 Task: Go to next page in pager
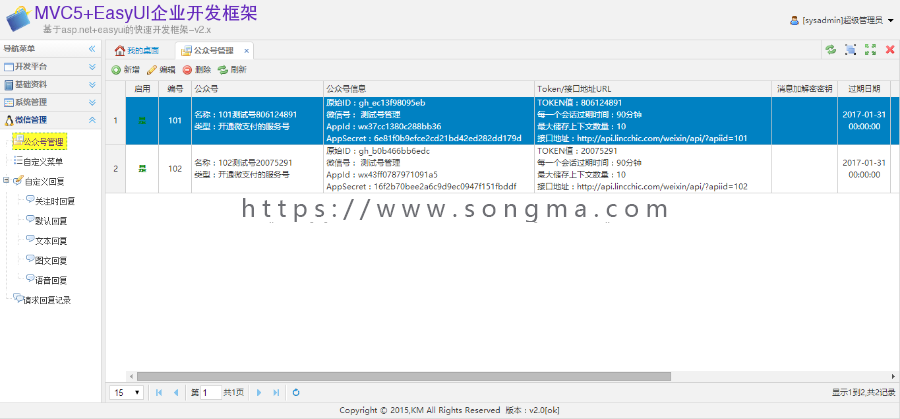(259, 393)
